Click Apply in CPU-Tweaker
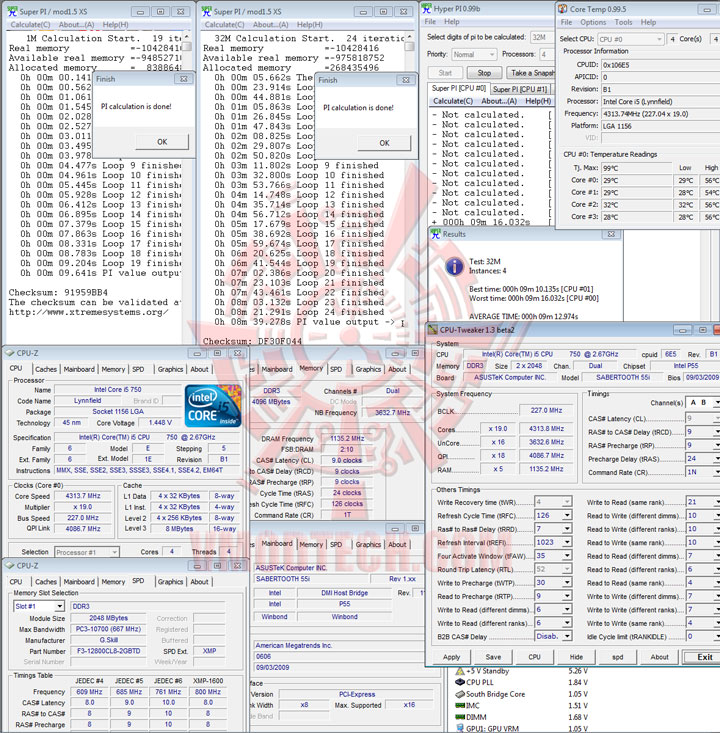 (x=451, y=657)
